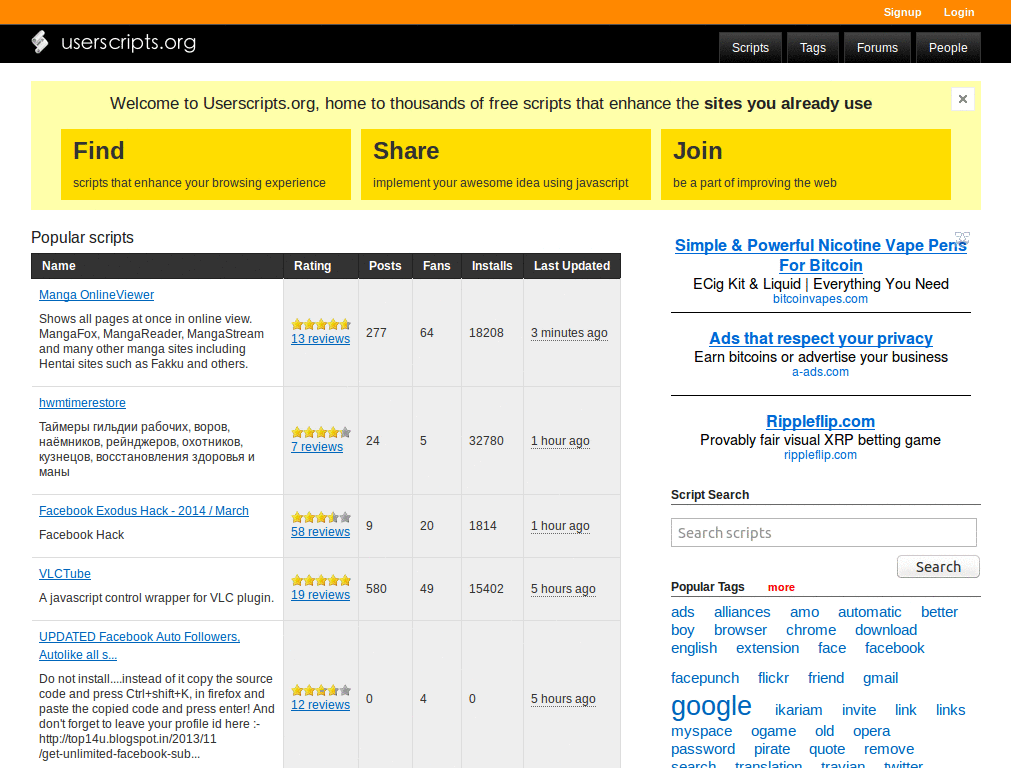1024x768 pixels.
Task: Select the password tag
Action: pos(703,749)
